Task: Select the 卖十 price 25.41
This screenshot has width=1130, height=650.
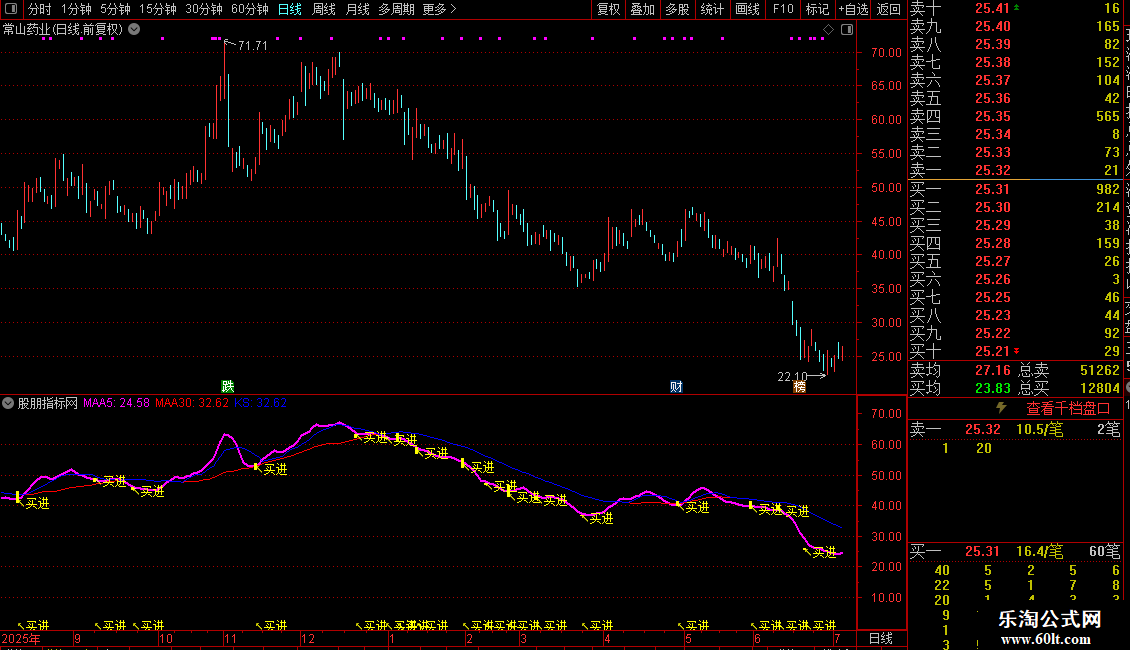Action: click(x=992, y=8)
